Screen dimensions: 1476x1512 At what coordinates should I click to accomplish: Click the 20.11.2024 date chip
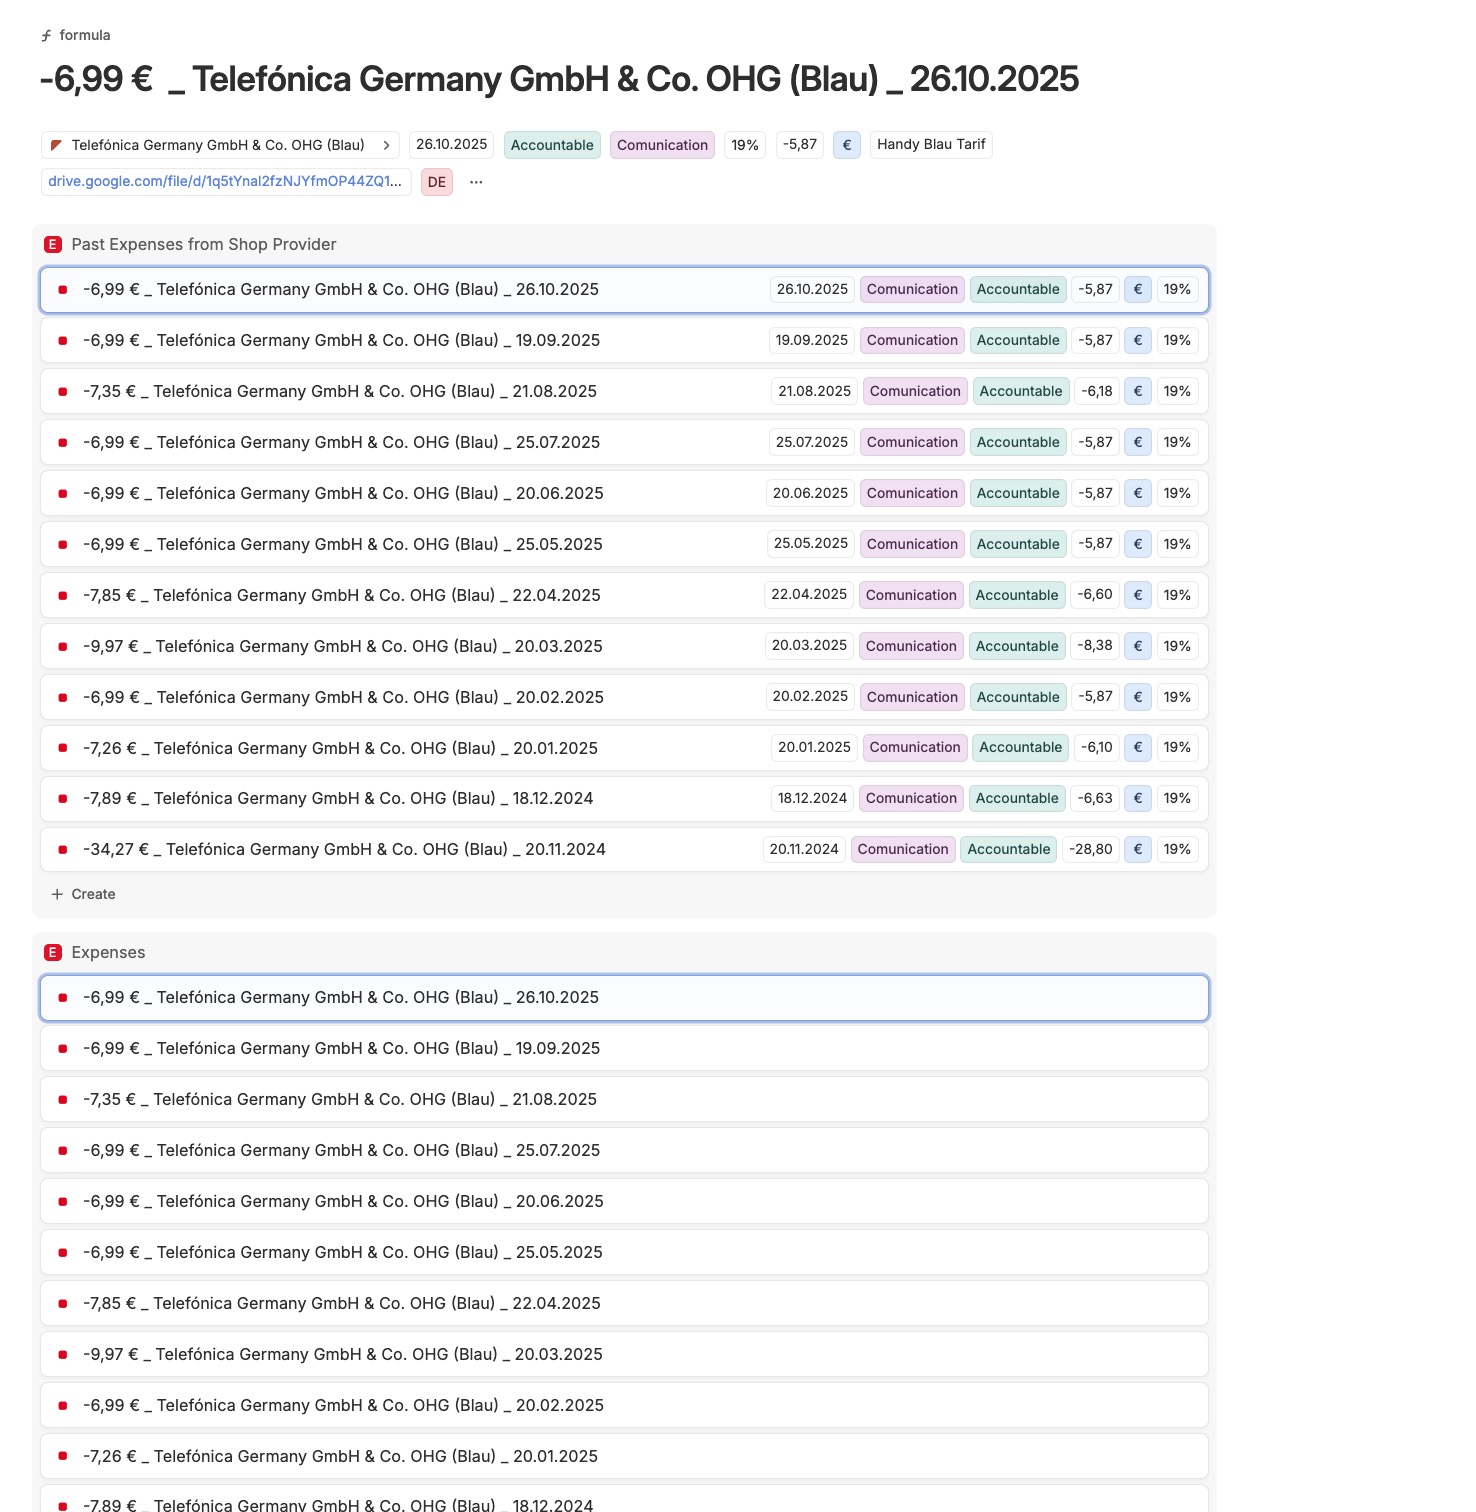pos(804,850)
